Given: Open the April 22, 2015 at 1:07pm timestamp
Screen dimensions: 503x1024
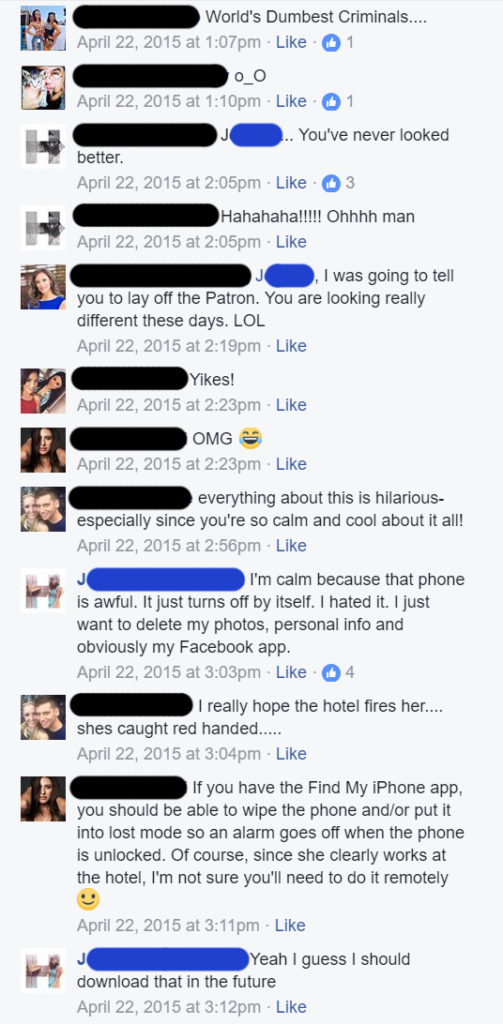Looking at the screenshot, I should tap(169, 43).
